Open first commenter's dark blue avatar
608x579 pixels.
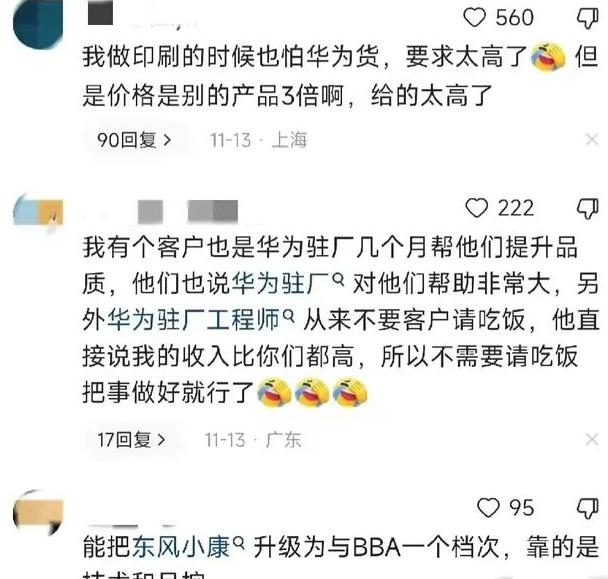tap(38, 24)
